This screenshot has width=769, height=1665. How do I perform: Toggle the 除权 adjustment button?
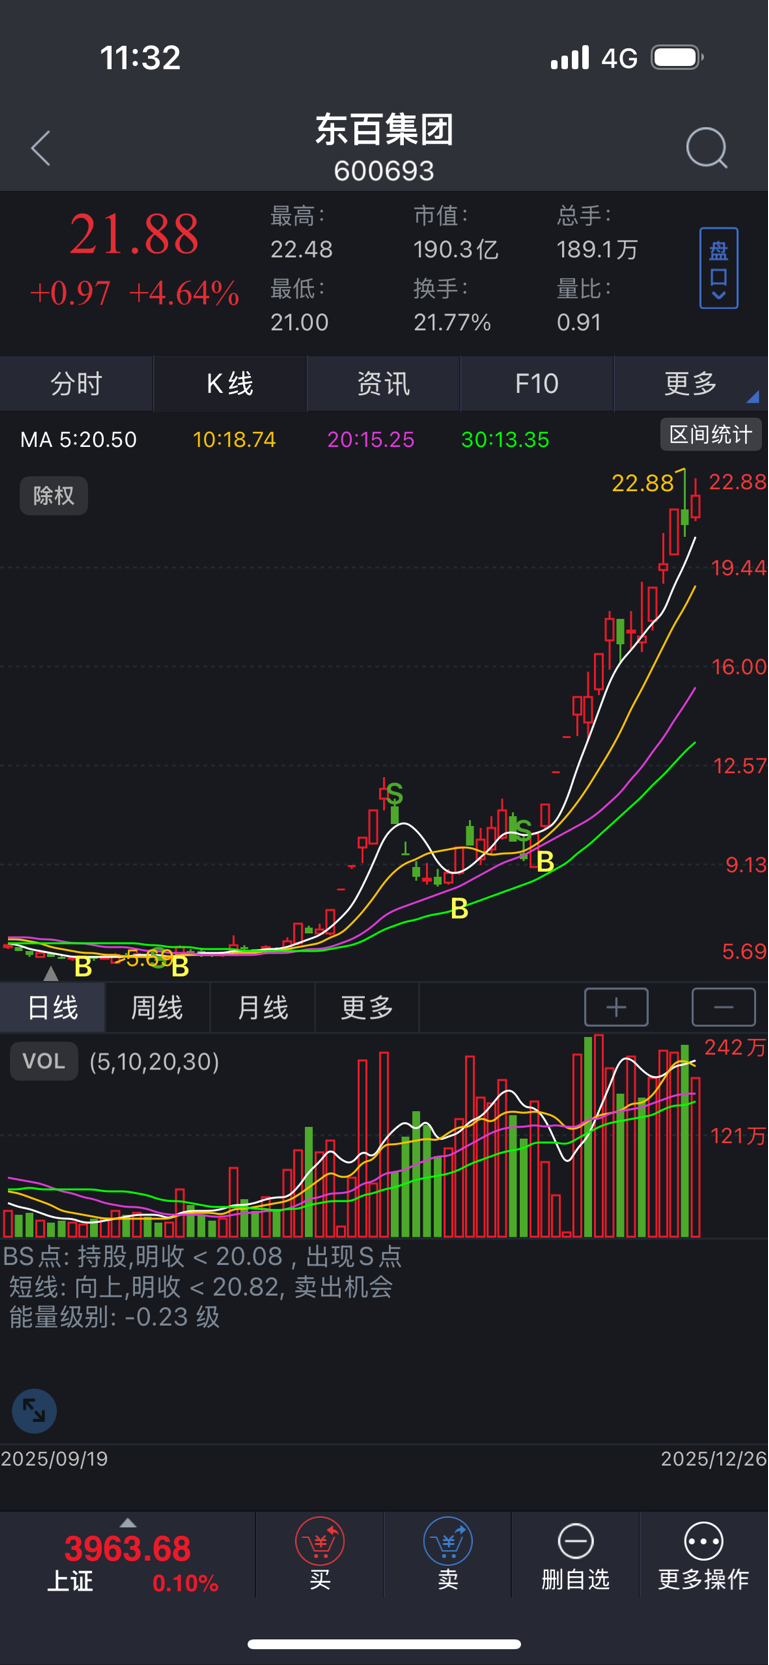click(54, 496)
